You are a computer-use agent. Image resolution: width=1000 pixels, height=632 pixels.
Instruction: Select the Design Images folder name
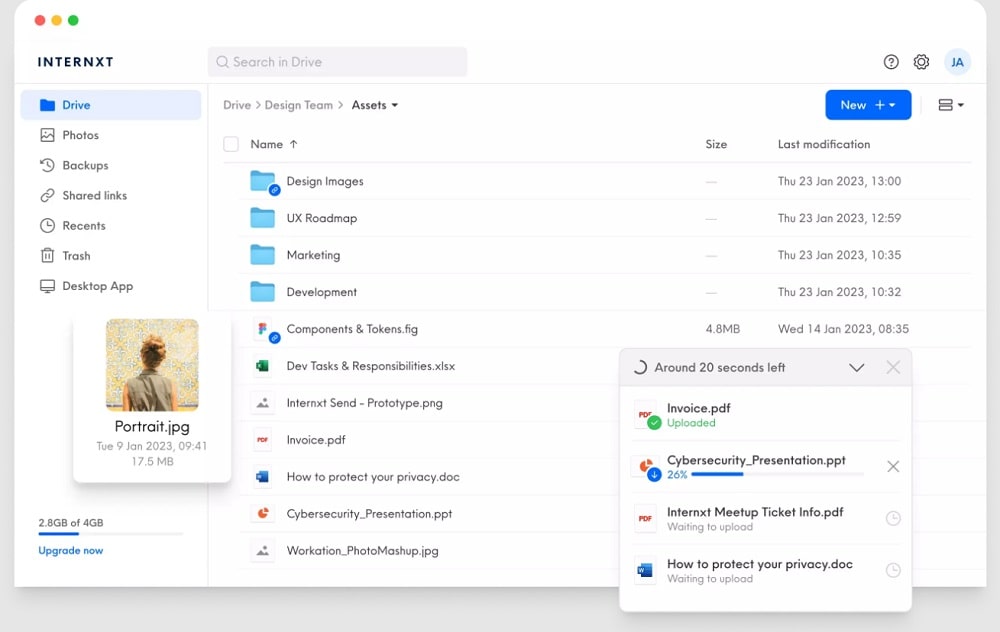[325, 182]
